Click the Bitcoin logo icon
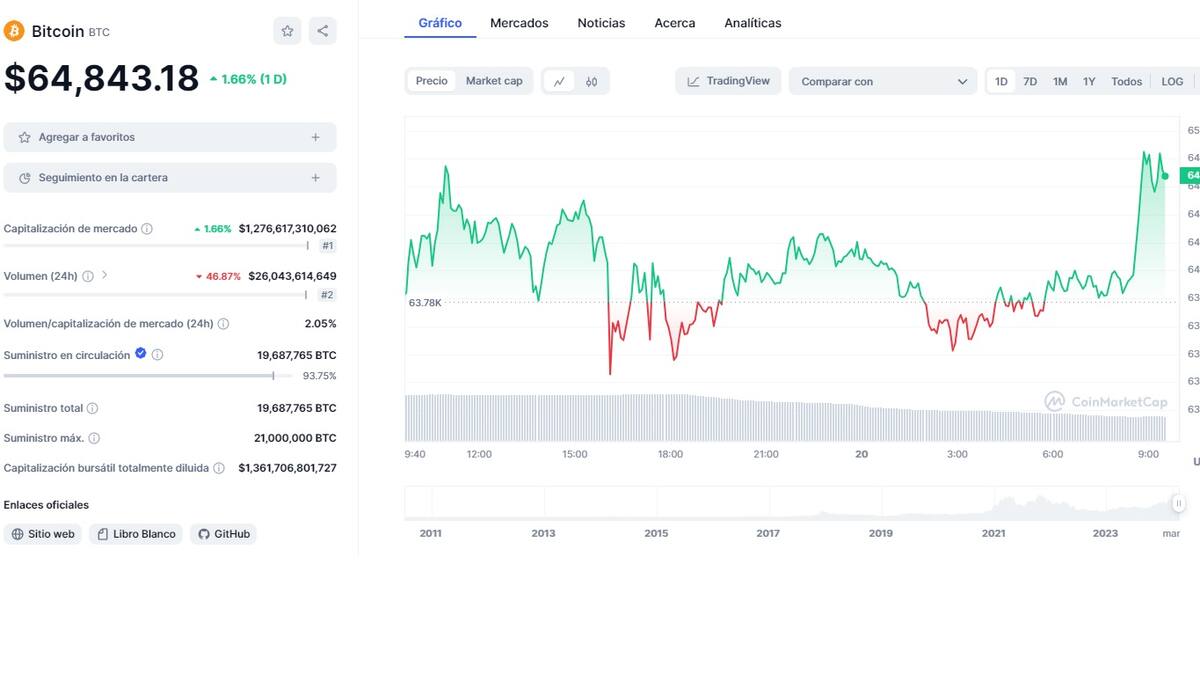This screenshot has height=689, width=1200. click(x=13, y=31)
